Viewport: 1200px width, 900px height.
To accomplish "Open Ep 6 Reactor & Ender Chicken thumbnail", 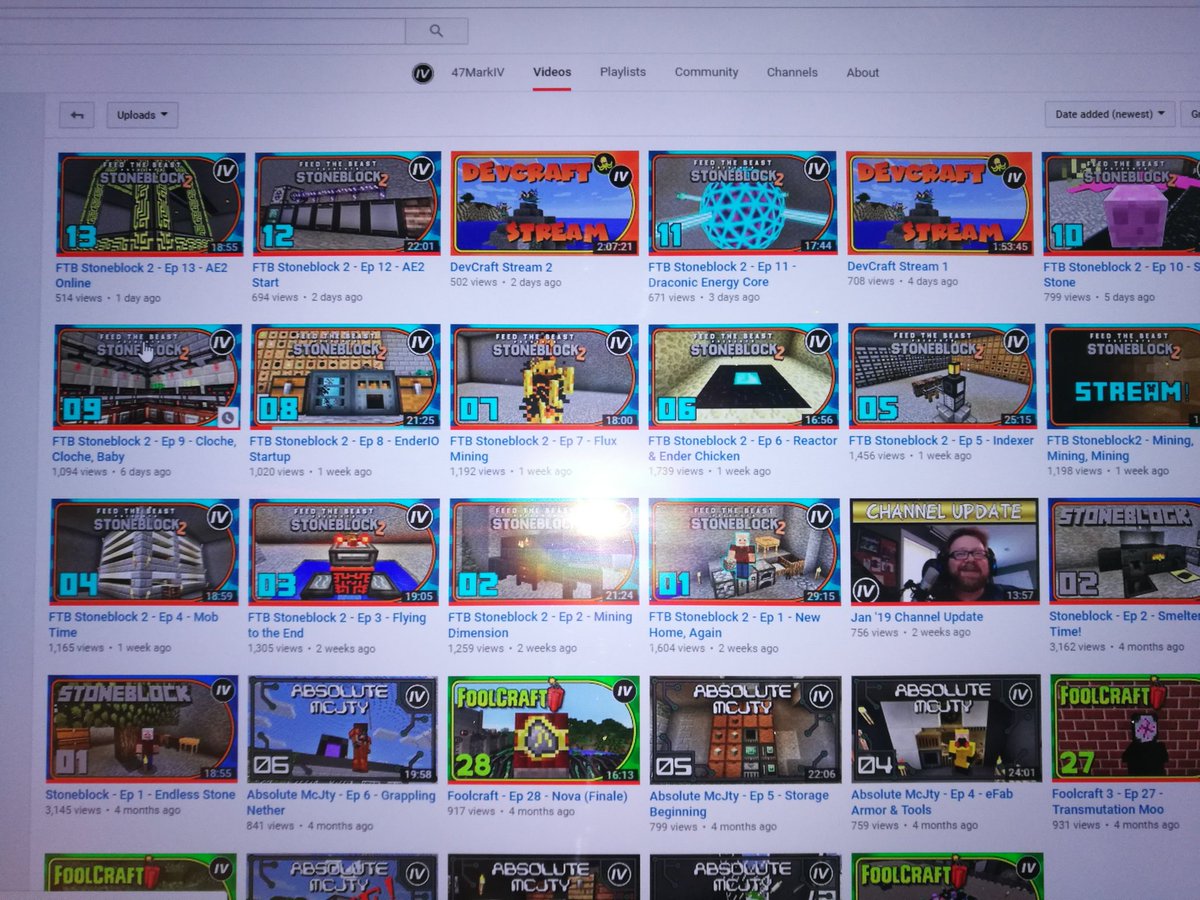I will (743, 376).
